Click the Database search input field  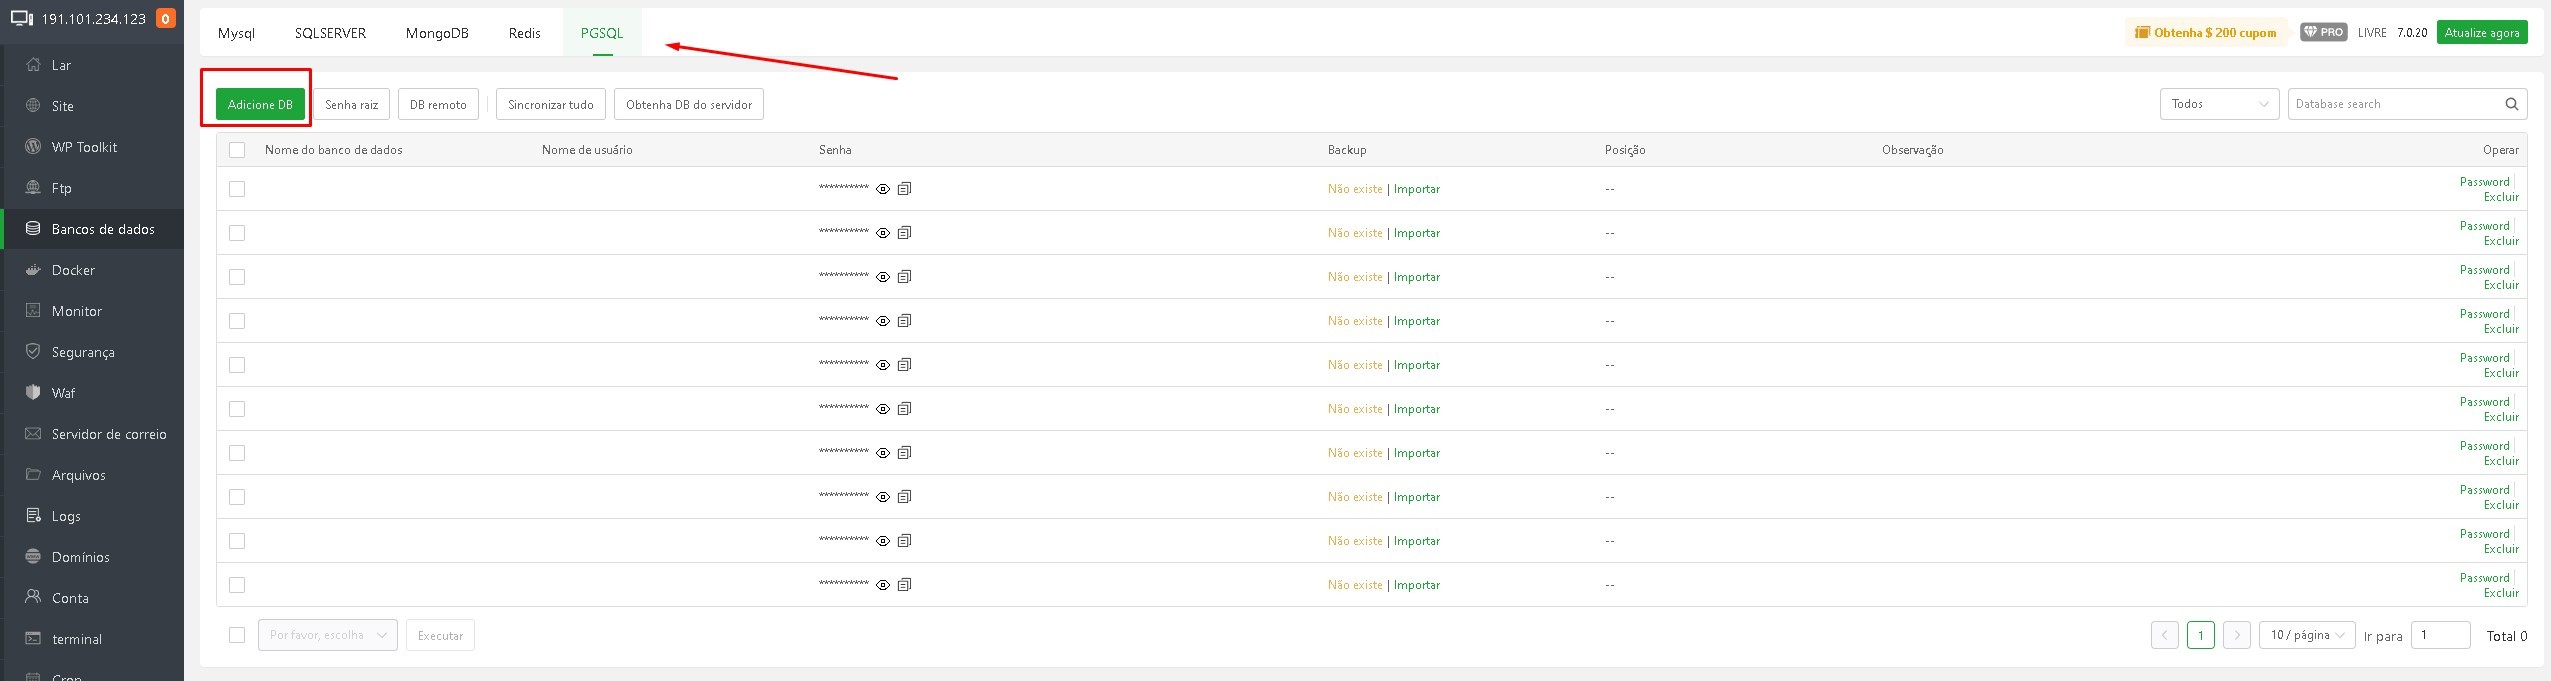2393,104
